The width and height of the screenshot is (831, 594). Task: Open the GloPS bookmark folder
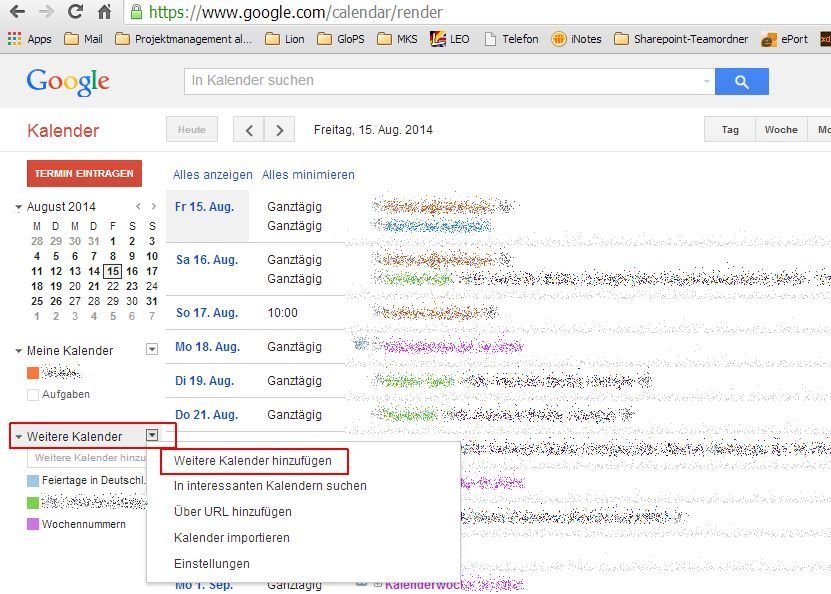341,39
